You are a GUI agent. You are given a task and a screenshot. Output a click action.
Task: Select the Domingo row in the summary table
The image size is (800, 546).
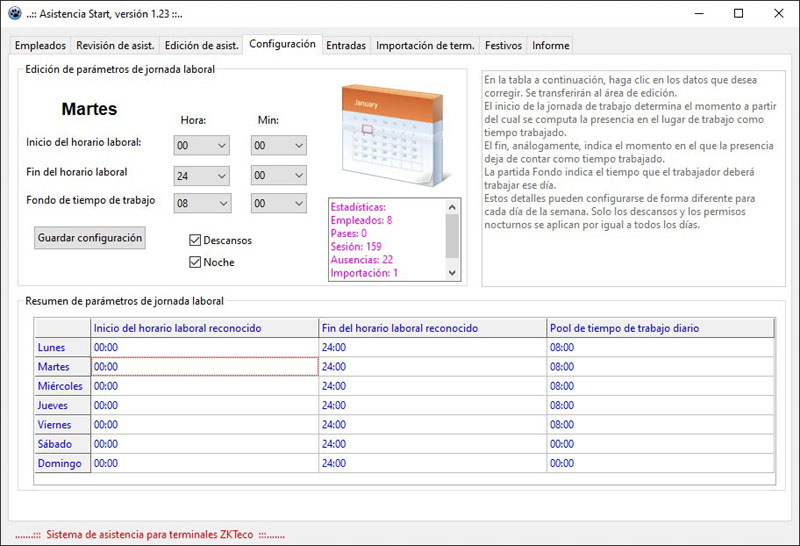coord(62,464)
